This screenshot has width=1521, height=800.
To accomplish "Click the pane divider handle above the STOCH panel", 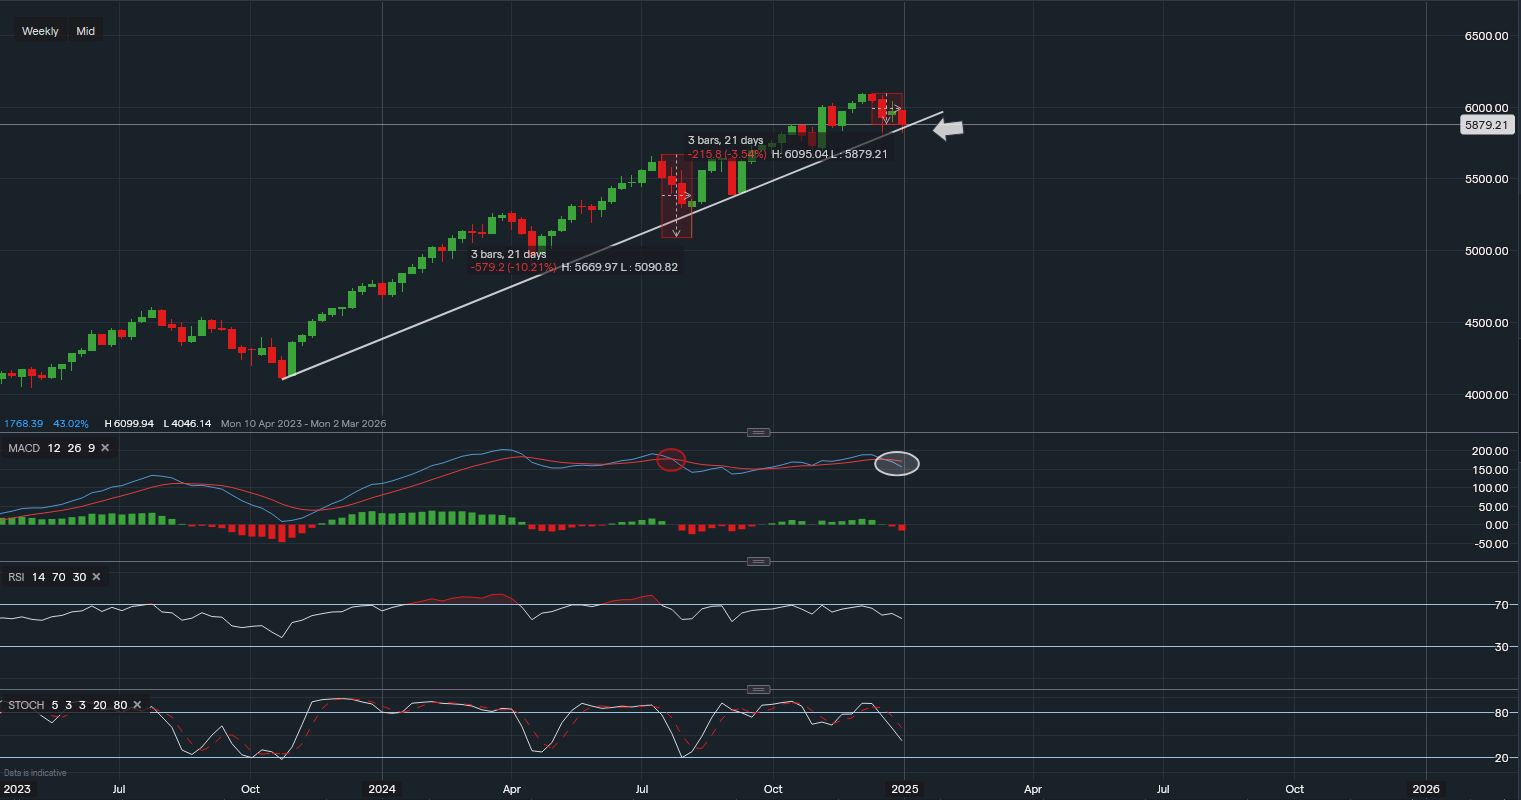I will [x=758, y=688].
